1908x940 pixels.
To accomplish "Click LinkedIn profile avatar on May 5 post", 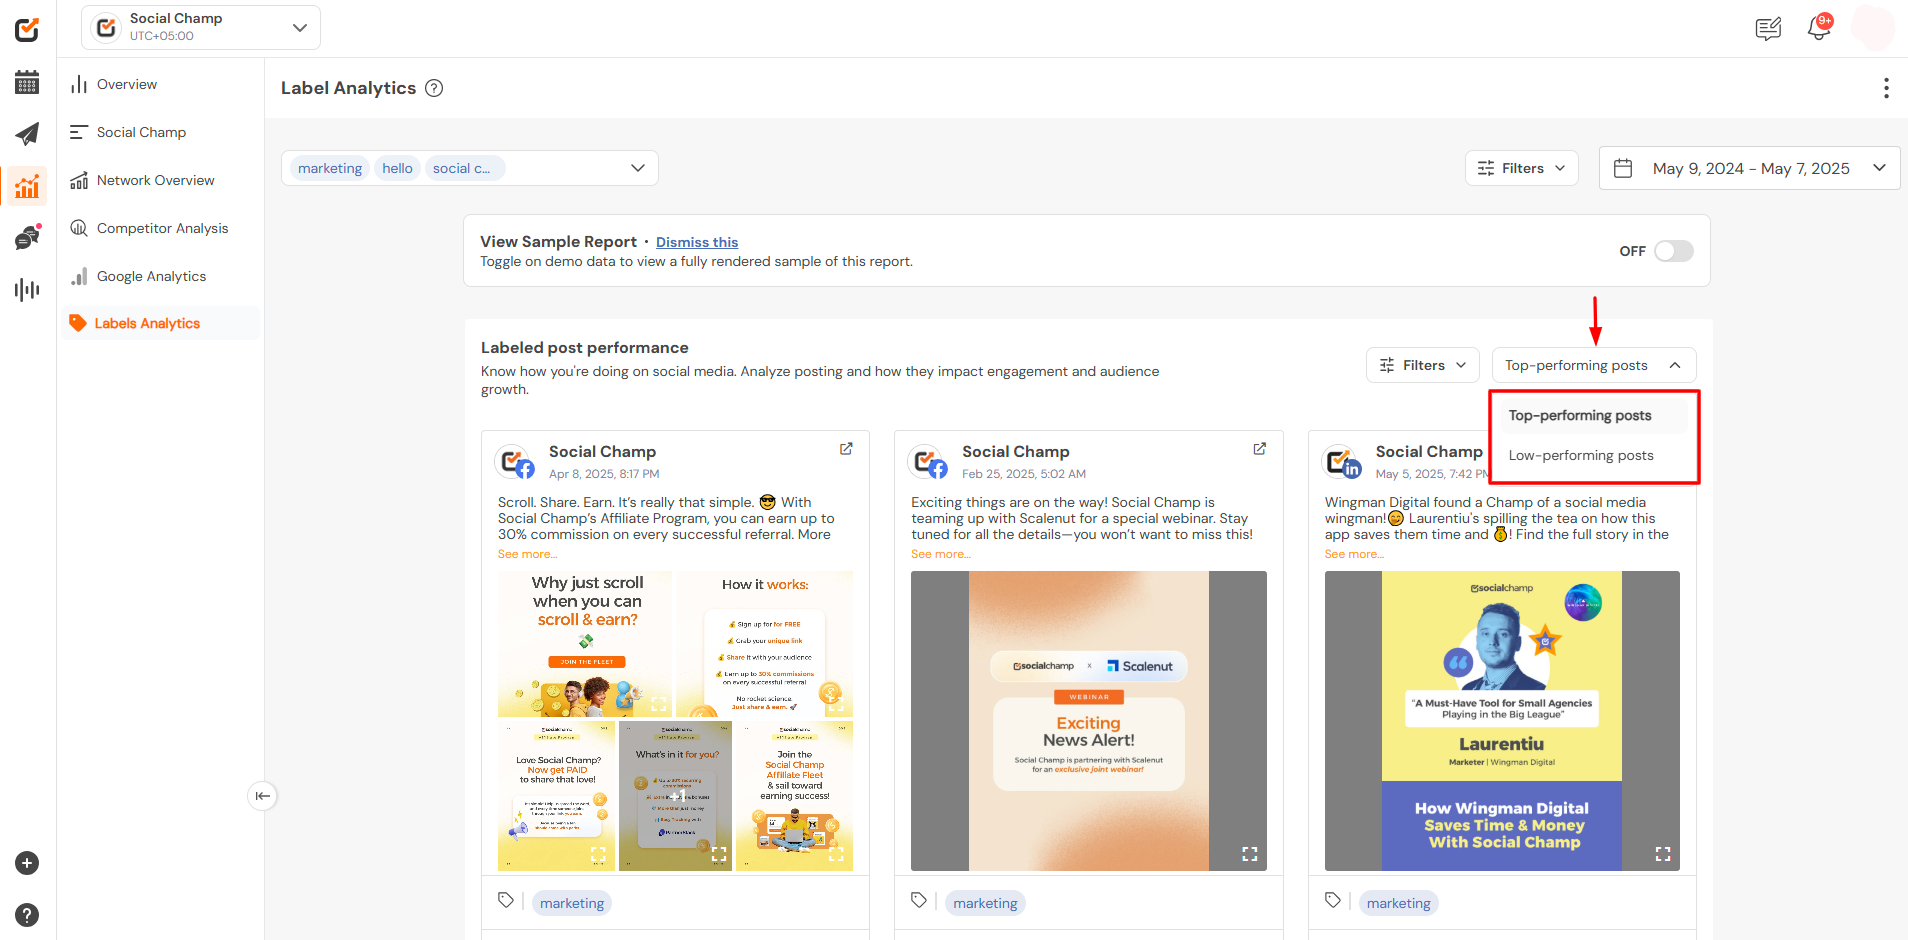I will [1341, 463].
